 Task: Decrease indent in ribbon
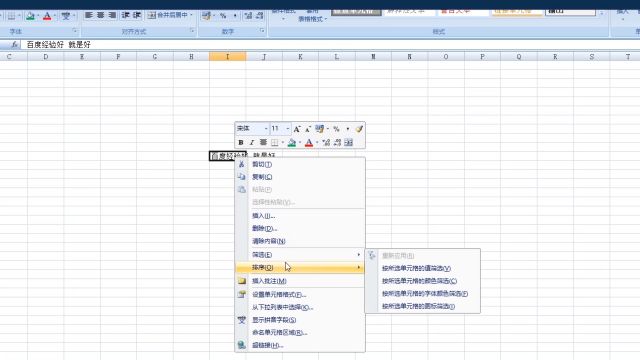click(x=125, y=16)
